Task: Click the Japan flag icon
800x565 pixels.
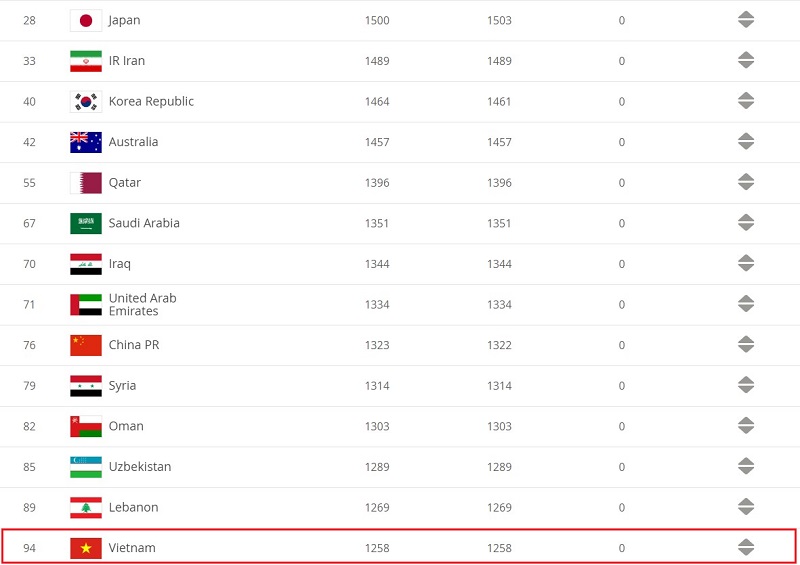Action: pyautogui.click(x=86, y=20)
